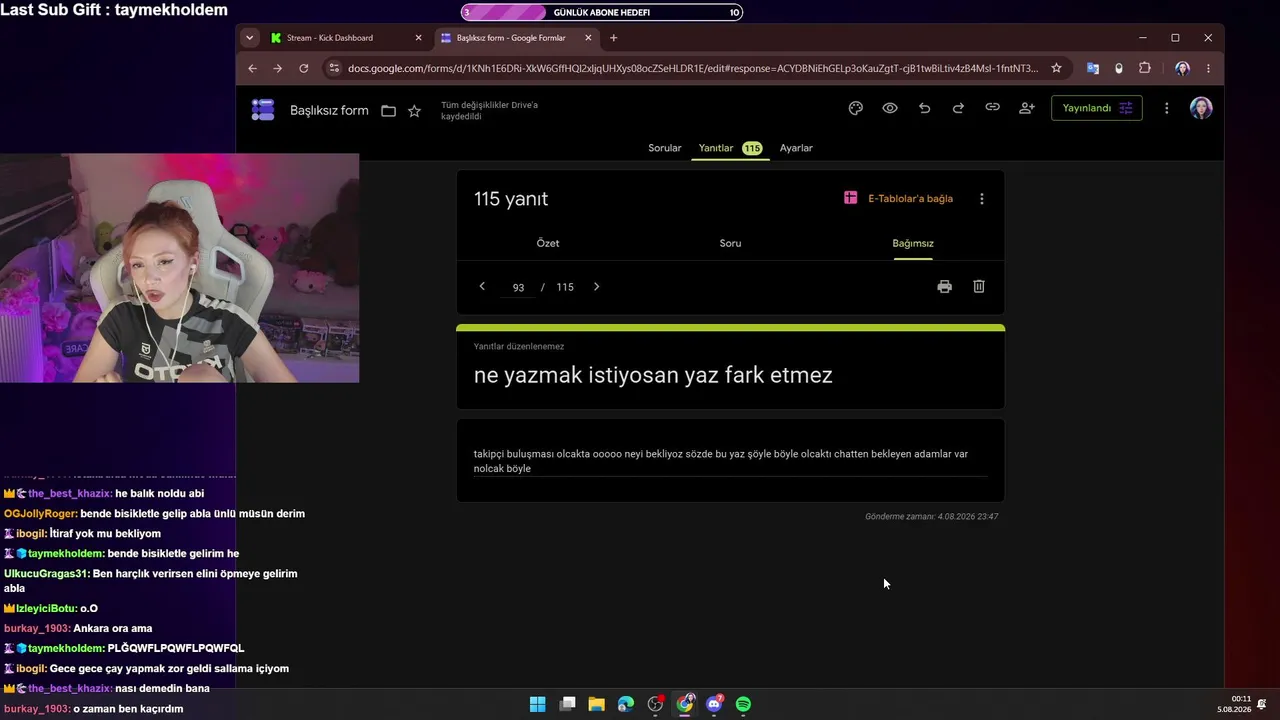The image size is (1280, 720).
Task: Open the form's more options menu
Action: (x=1166, y=108)
